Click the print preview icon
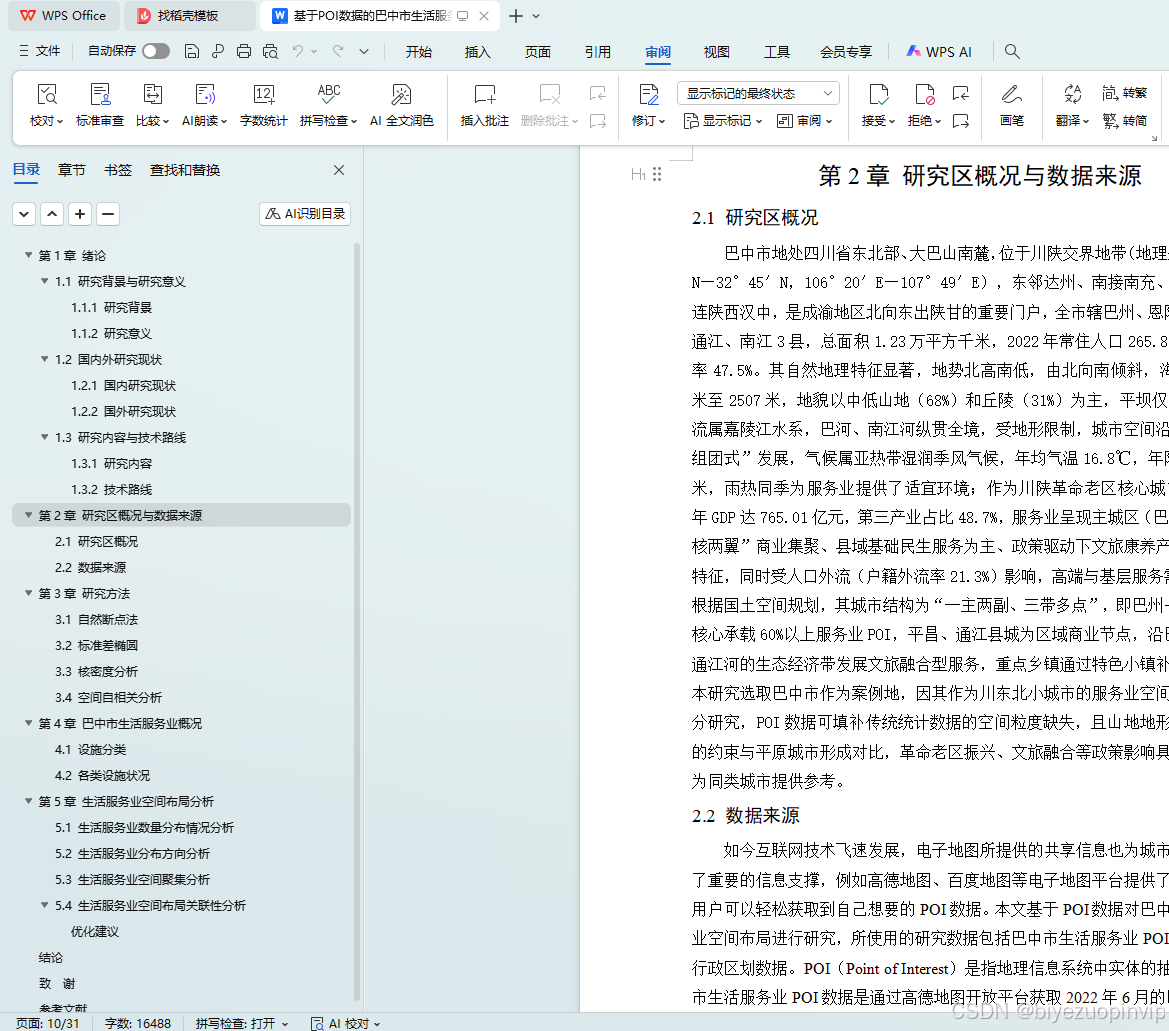 (x=270, y=51)
